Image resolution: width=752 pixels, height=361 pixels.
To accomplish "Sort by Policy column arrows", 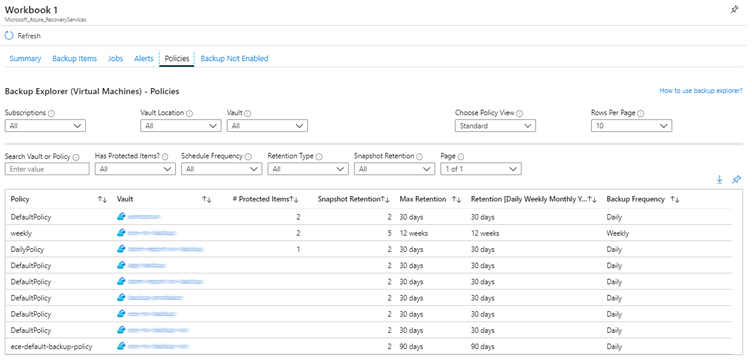I will click(102, 199).
